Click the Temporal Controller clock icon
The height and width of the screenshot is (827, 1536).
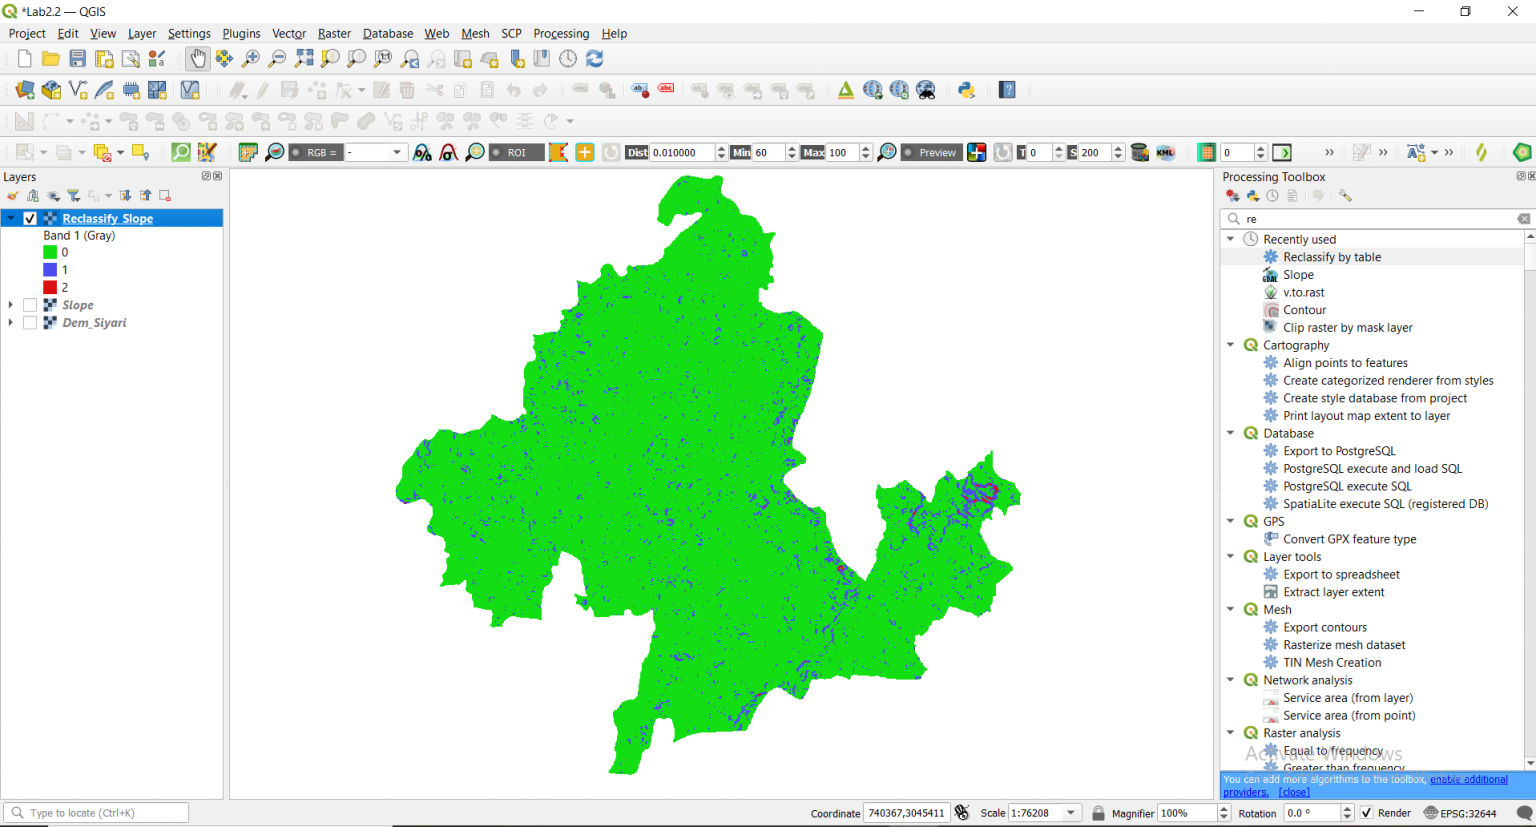[x=567, y=58]
